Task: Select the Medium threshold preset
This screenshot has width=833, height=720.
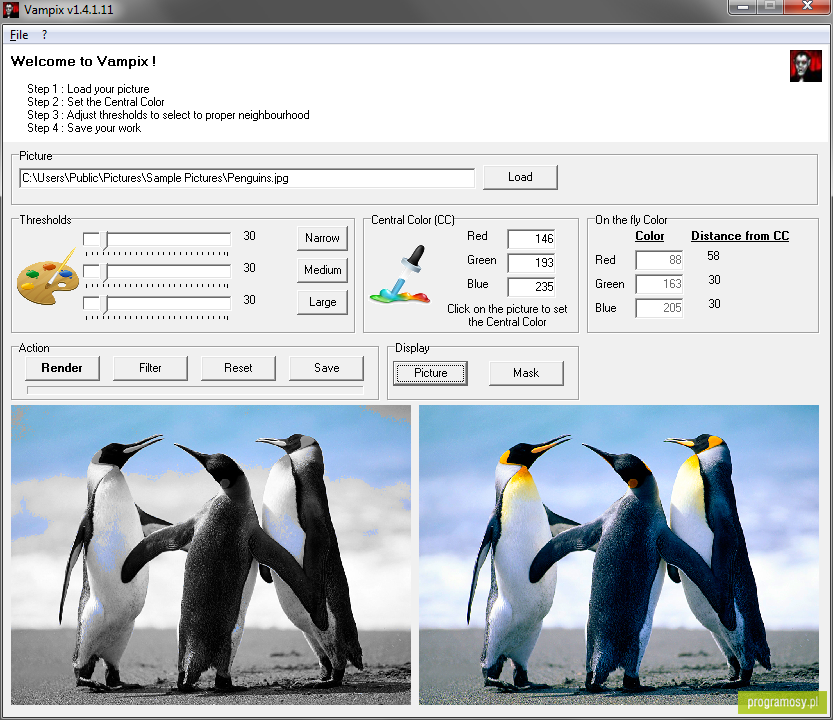Action: coord(322,270)
